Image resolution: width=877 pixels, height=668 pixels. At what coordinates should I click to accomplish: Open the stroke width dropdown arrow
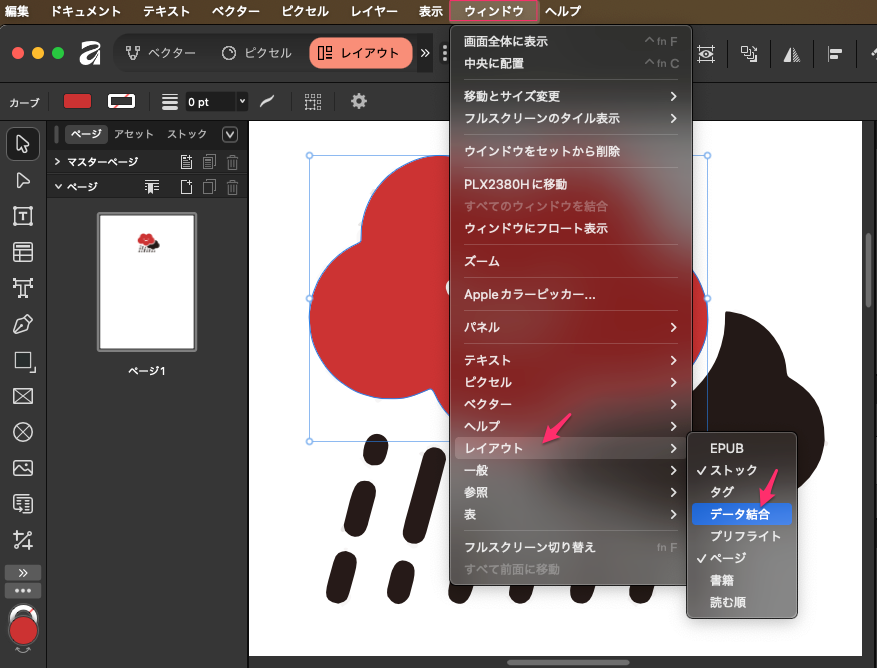[x=242, y=101]
